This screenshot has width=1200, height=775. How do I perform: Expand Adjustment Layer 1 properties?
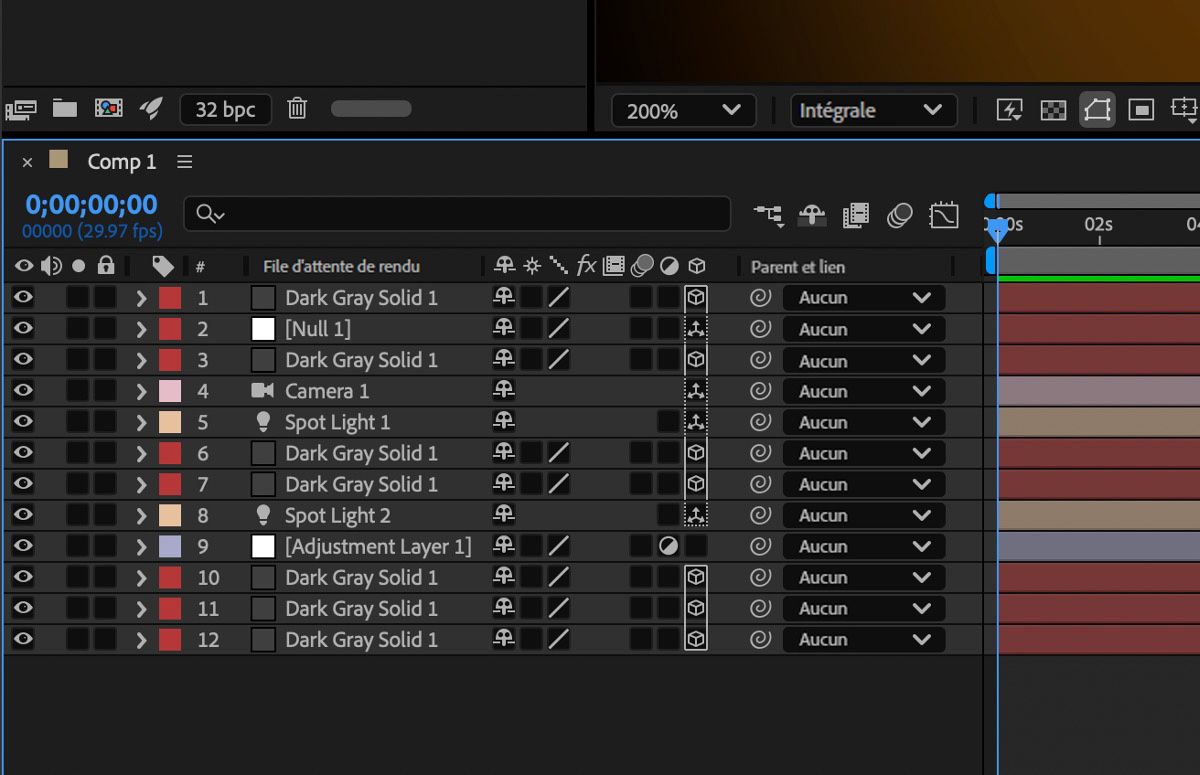pos(141,546)
